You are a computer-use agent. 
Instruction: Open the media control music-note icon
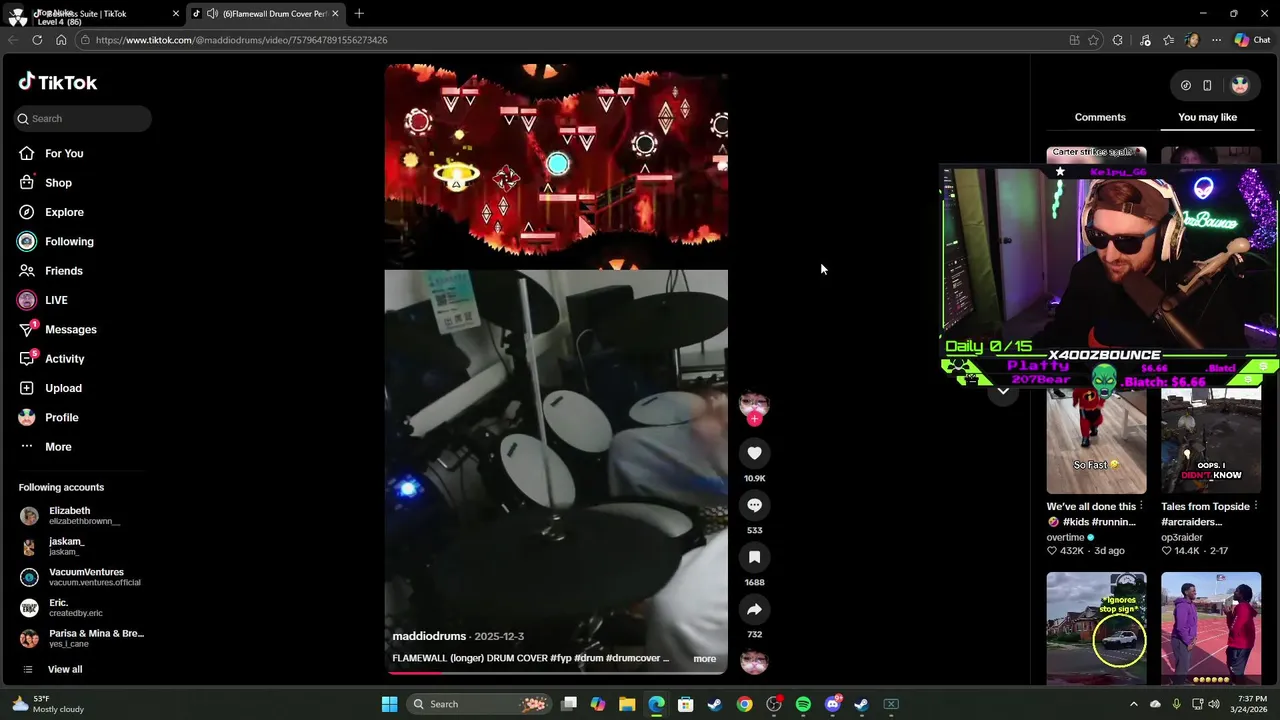click(1145, 40)
